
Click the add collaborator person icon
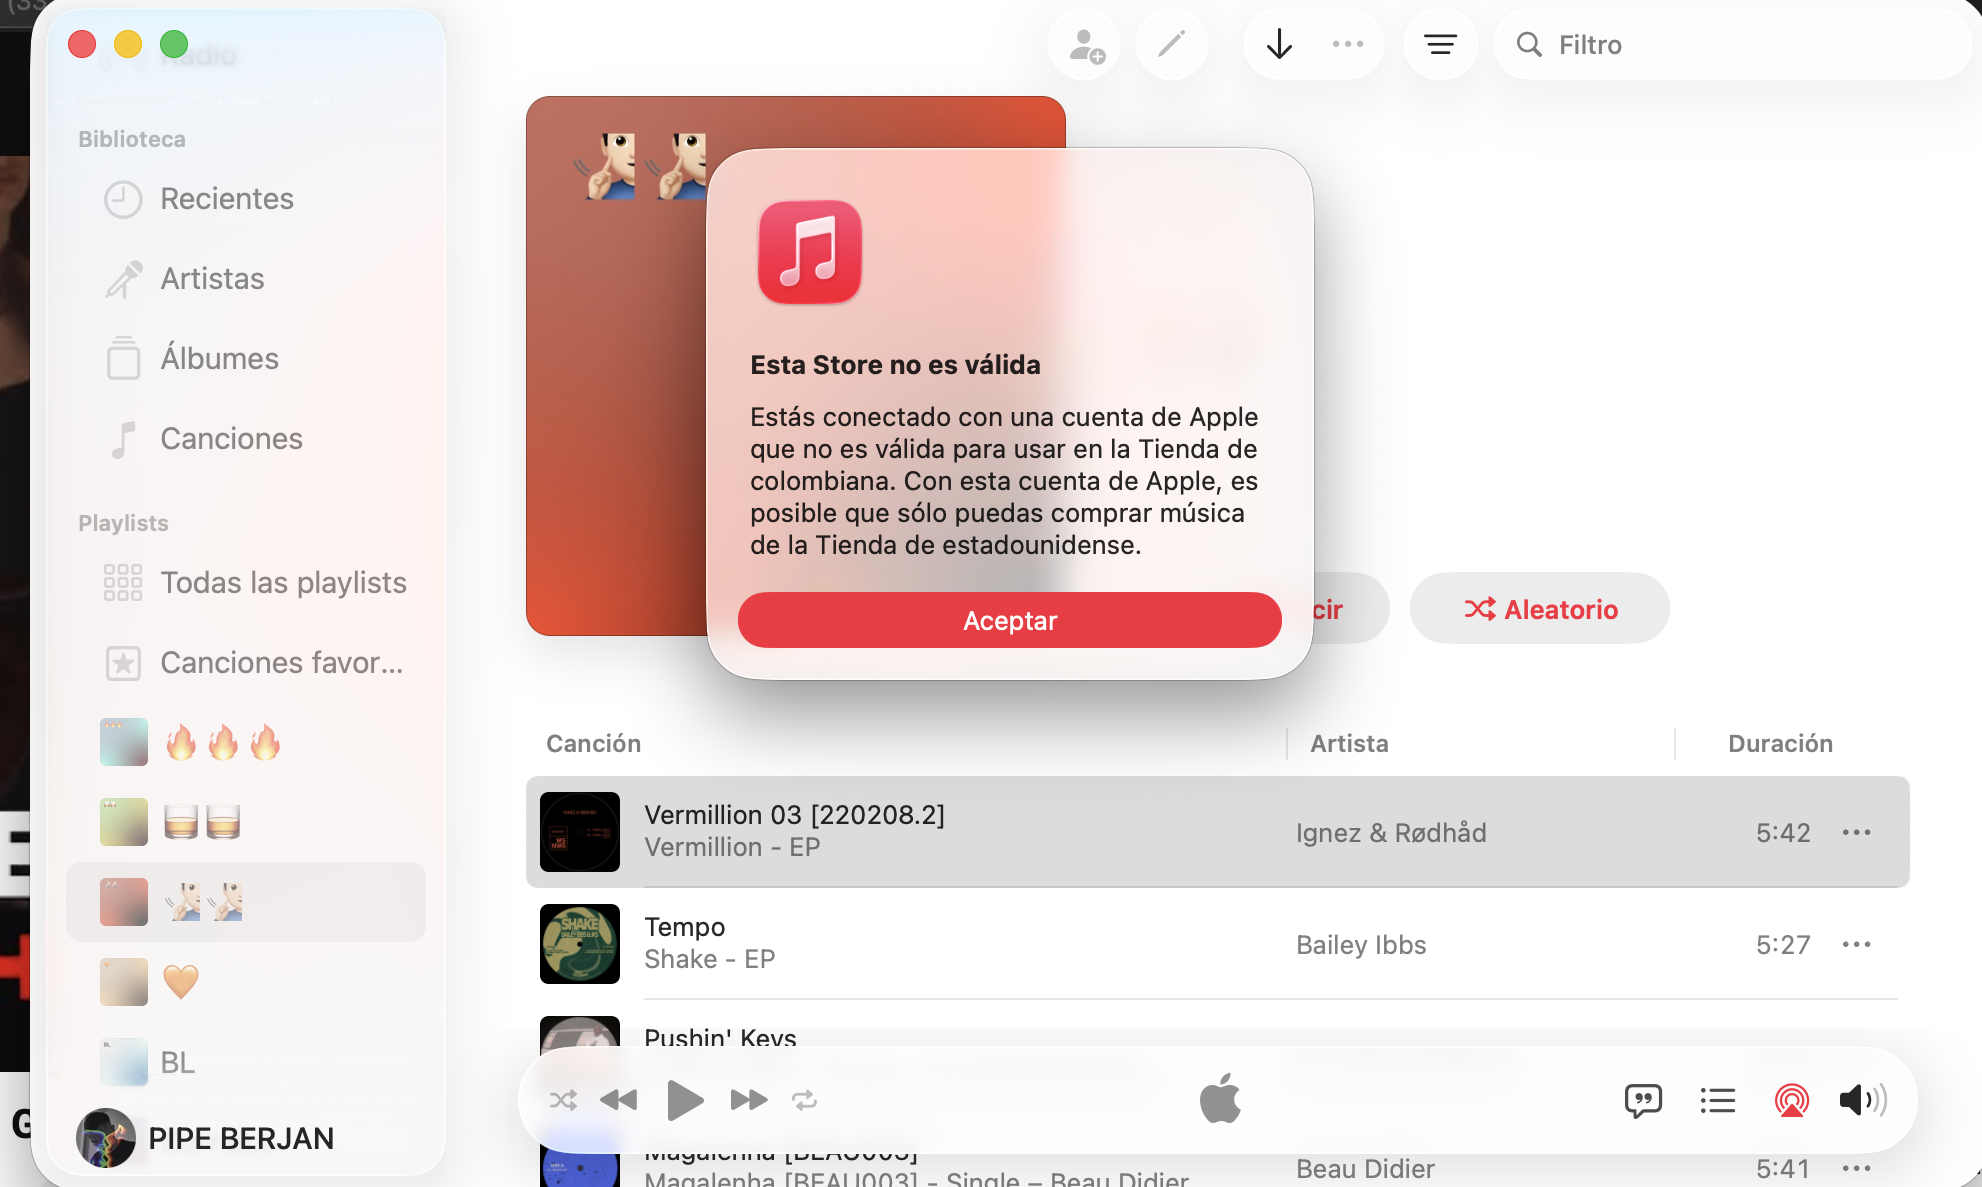click(1085, 45)
